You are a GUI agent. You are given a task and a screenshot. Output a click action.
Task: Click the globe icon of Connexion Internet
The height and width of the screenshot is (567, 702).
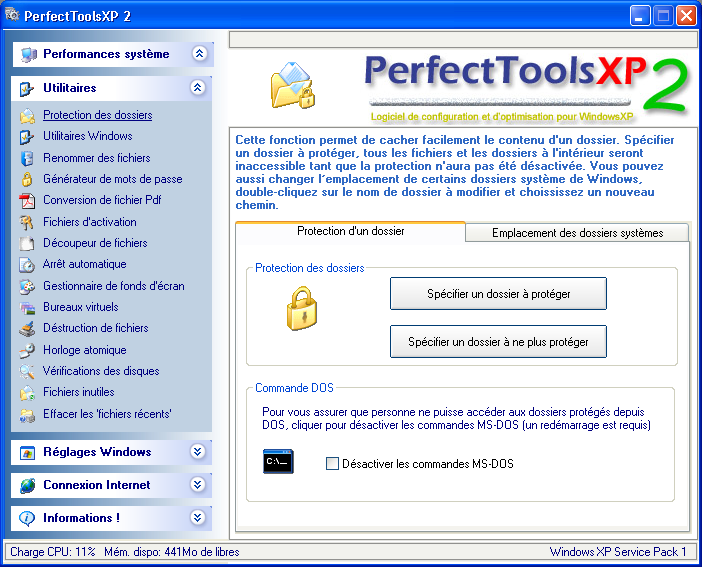pos(27,485)
